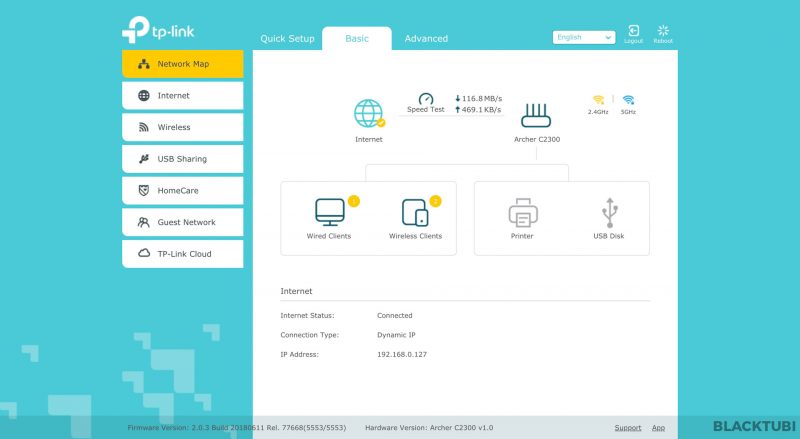800x439 pixels.
Task: Click the Wired Clients count badge
Action: 354,201
